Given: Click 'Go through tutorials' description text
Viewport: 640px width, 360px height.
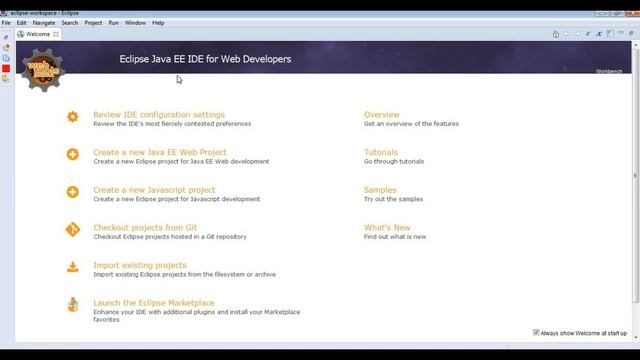Looking at the screenshot, I should [394, 161].
